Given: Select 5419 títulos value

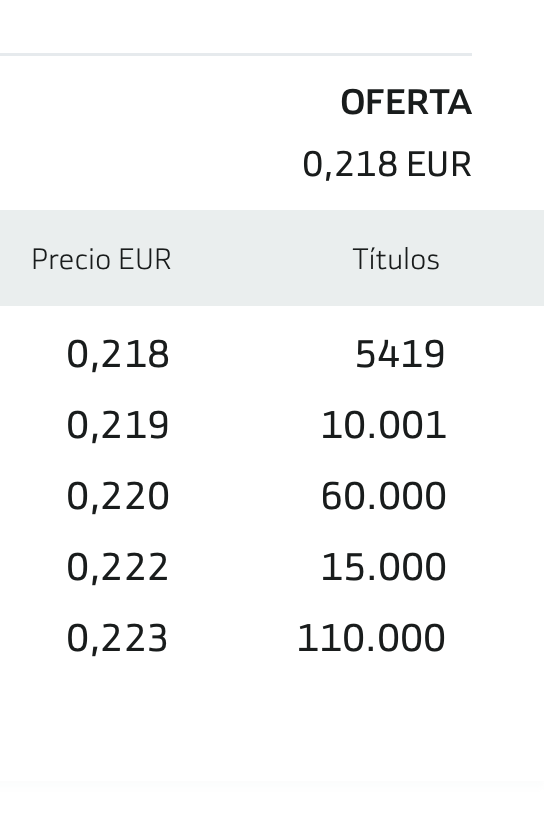Looking at the screenshot, I should pyautogui.click(x=400, y=354).
